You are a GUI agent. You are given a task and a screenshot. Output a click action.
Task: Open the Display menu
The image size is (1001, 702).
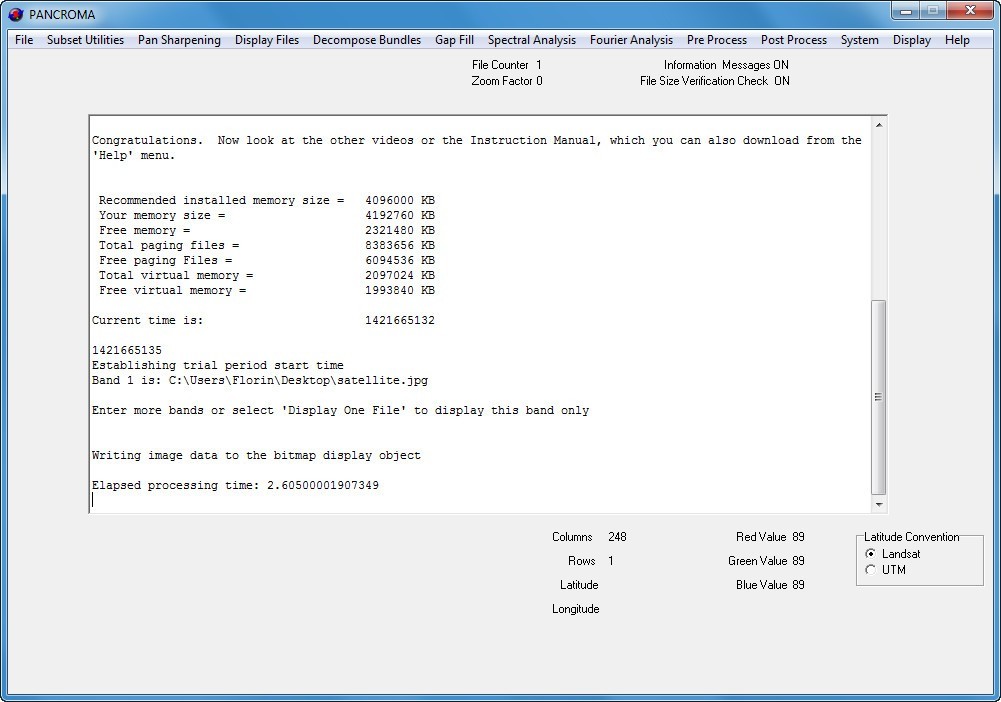pyautogui.click(x=911, y=40)
